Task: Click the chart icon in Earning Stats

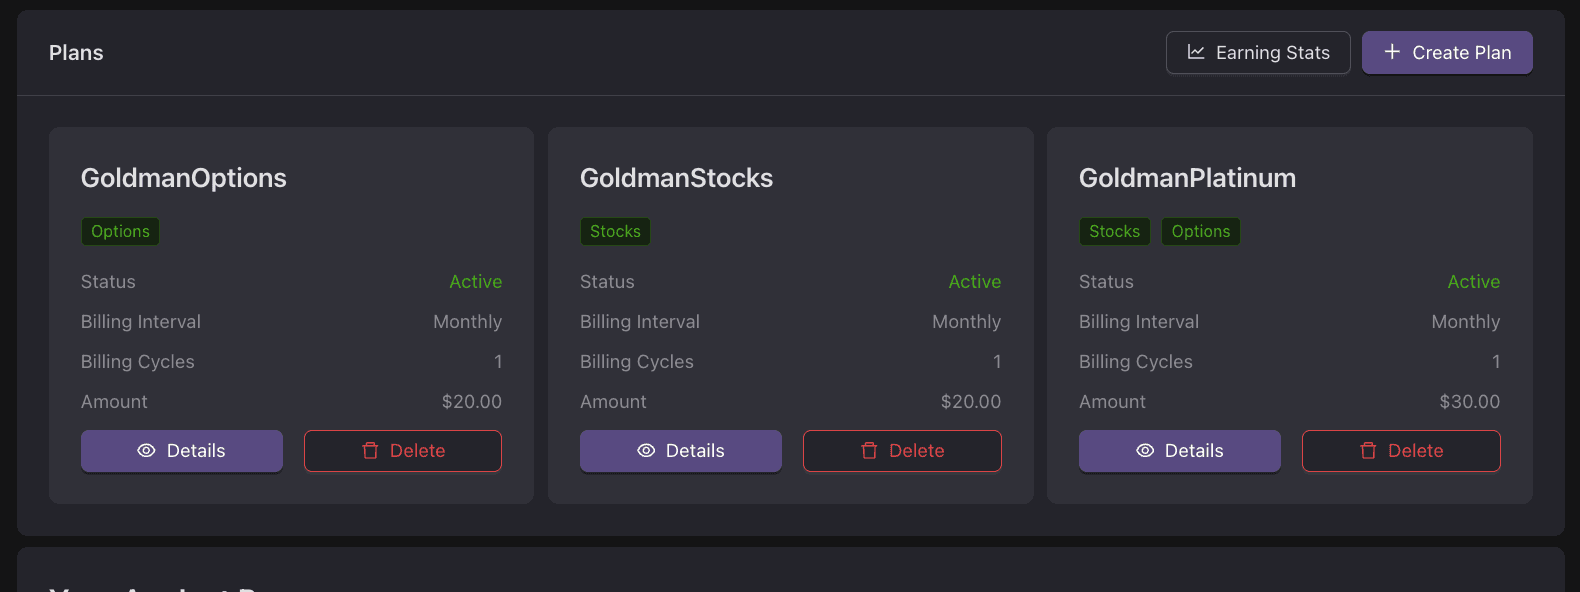Action: tap(1196, 52)
